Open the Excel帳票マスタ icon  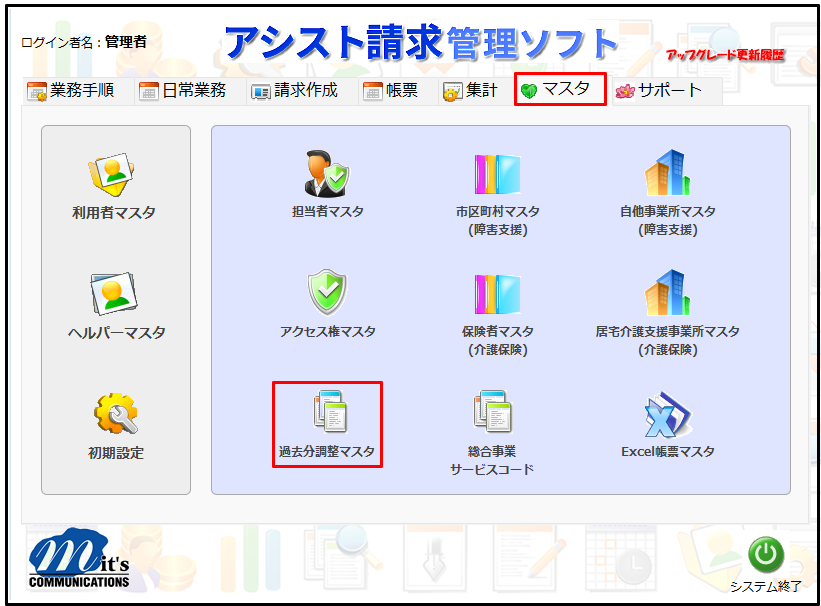point(667,415)
